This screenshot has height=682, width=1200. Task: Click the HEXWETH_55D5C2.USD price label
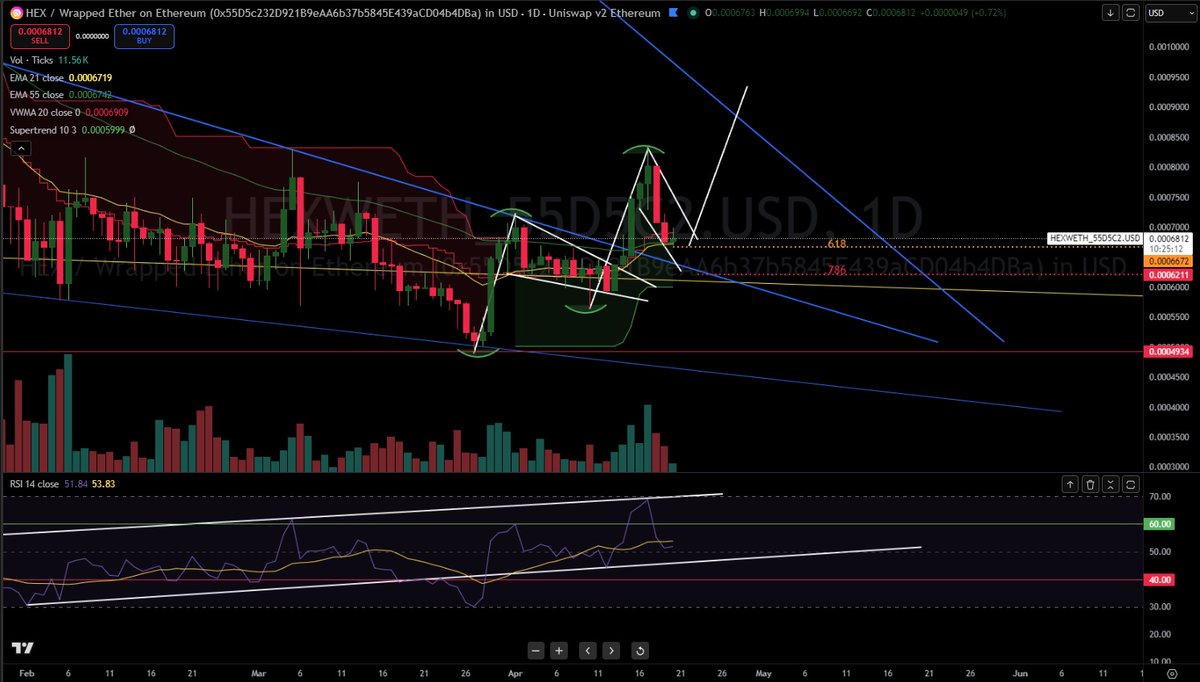click(x=1094, y=238)
